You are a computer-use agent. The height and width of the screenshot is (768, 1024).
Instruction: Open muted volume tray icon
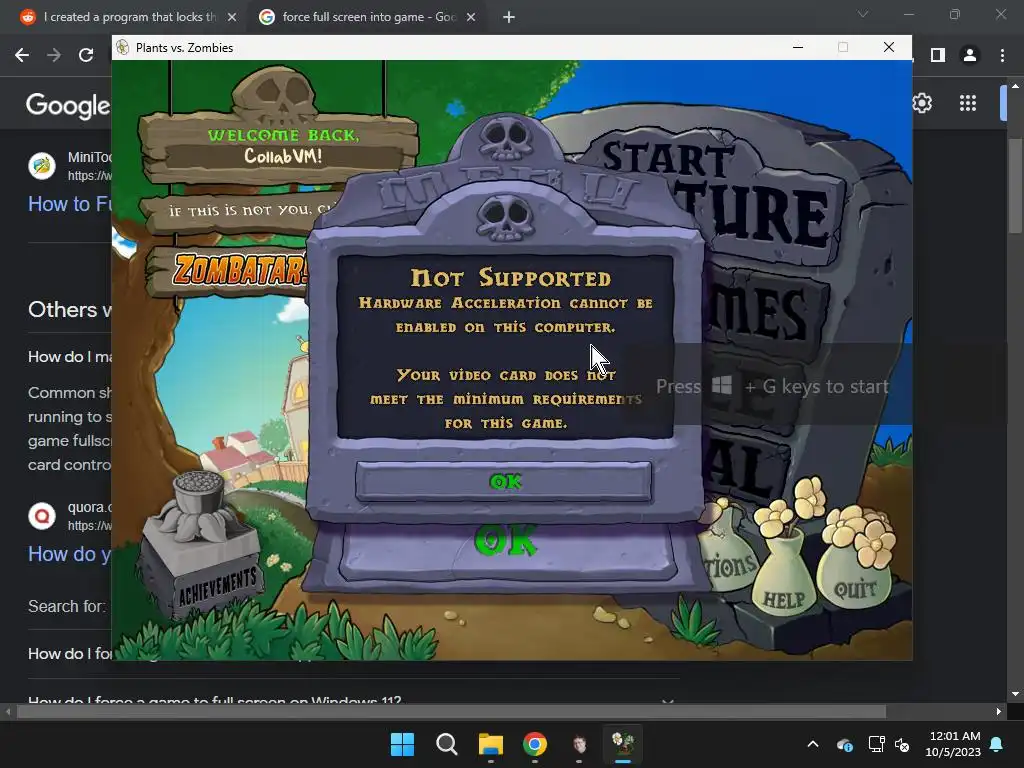pos(902,744)
